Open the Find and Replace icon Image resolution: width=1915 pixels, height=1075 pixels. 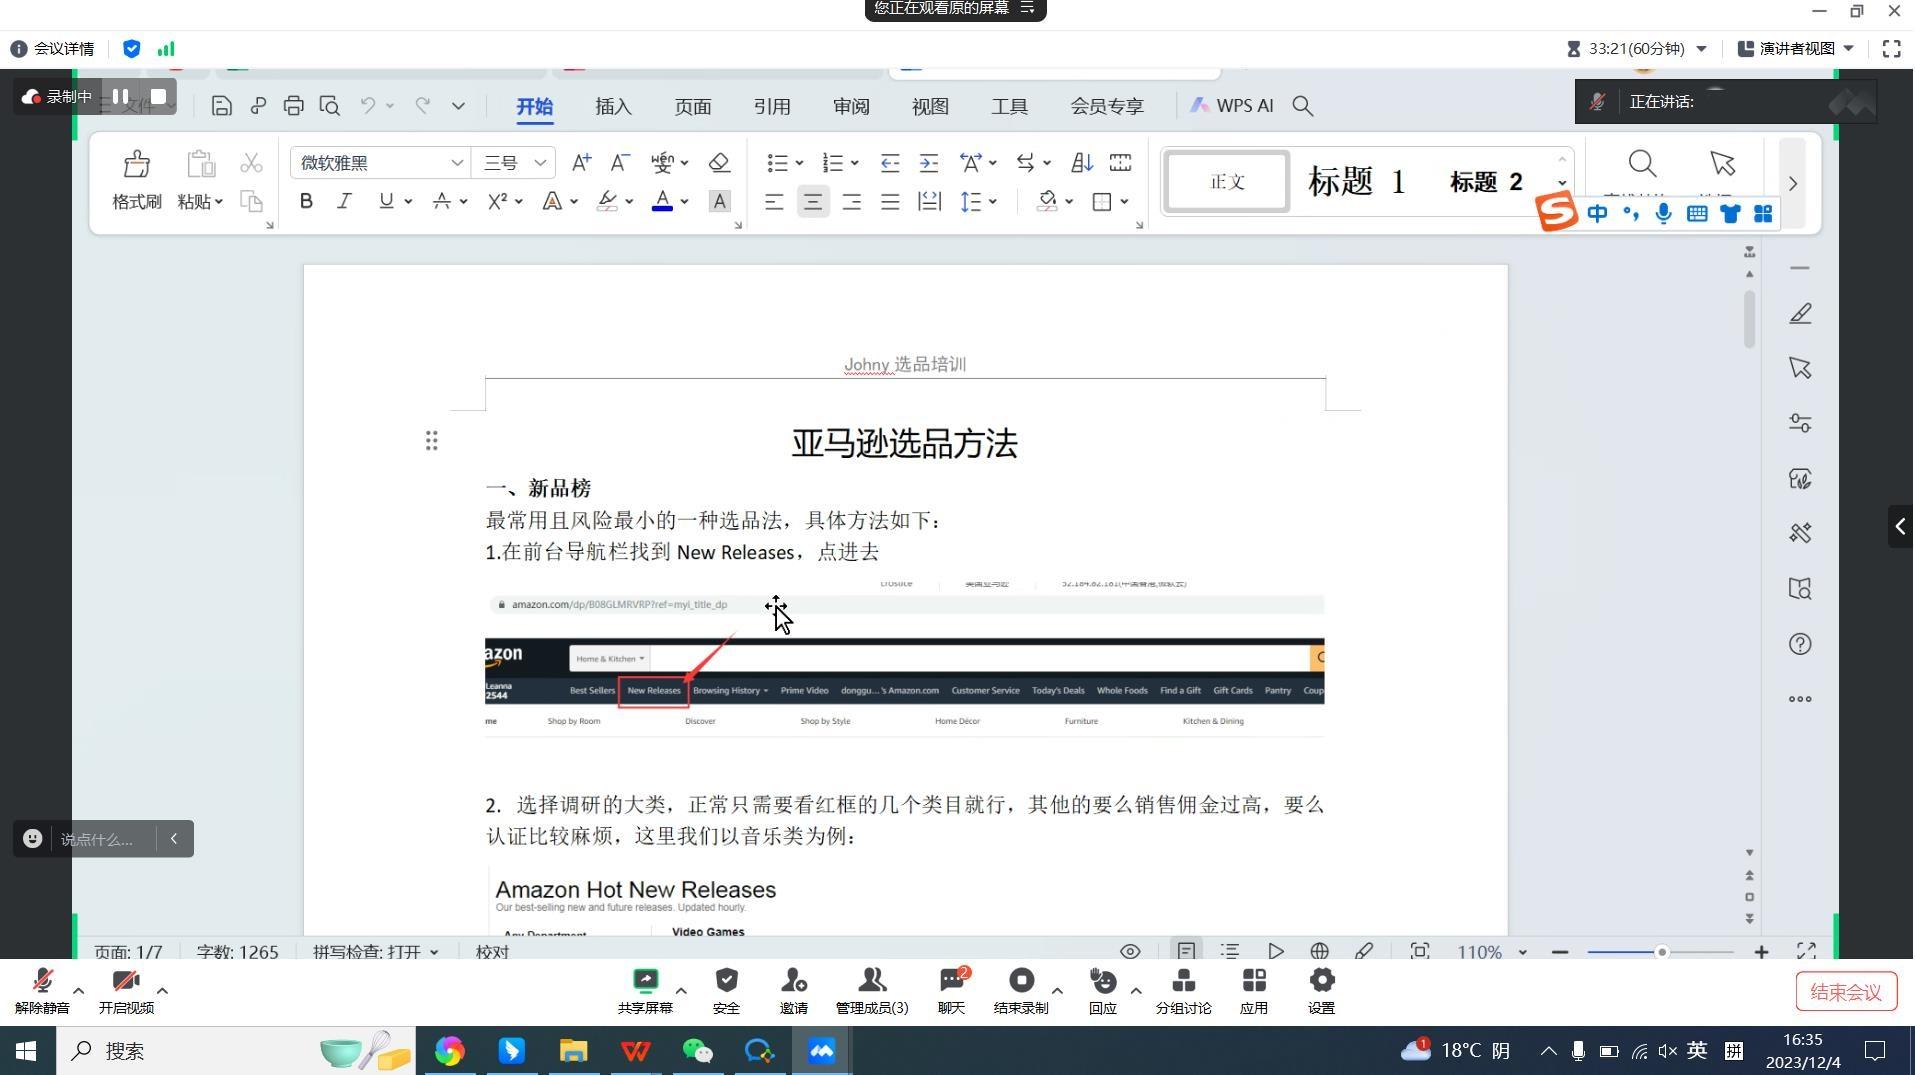pyautogui.click(x=1642, y=163)
